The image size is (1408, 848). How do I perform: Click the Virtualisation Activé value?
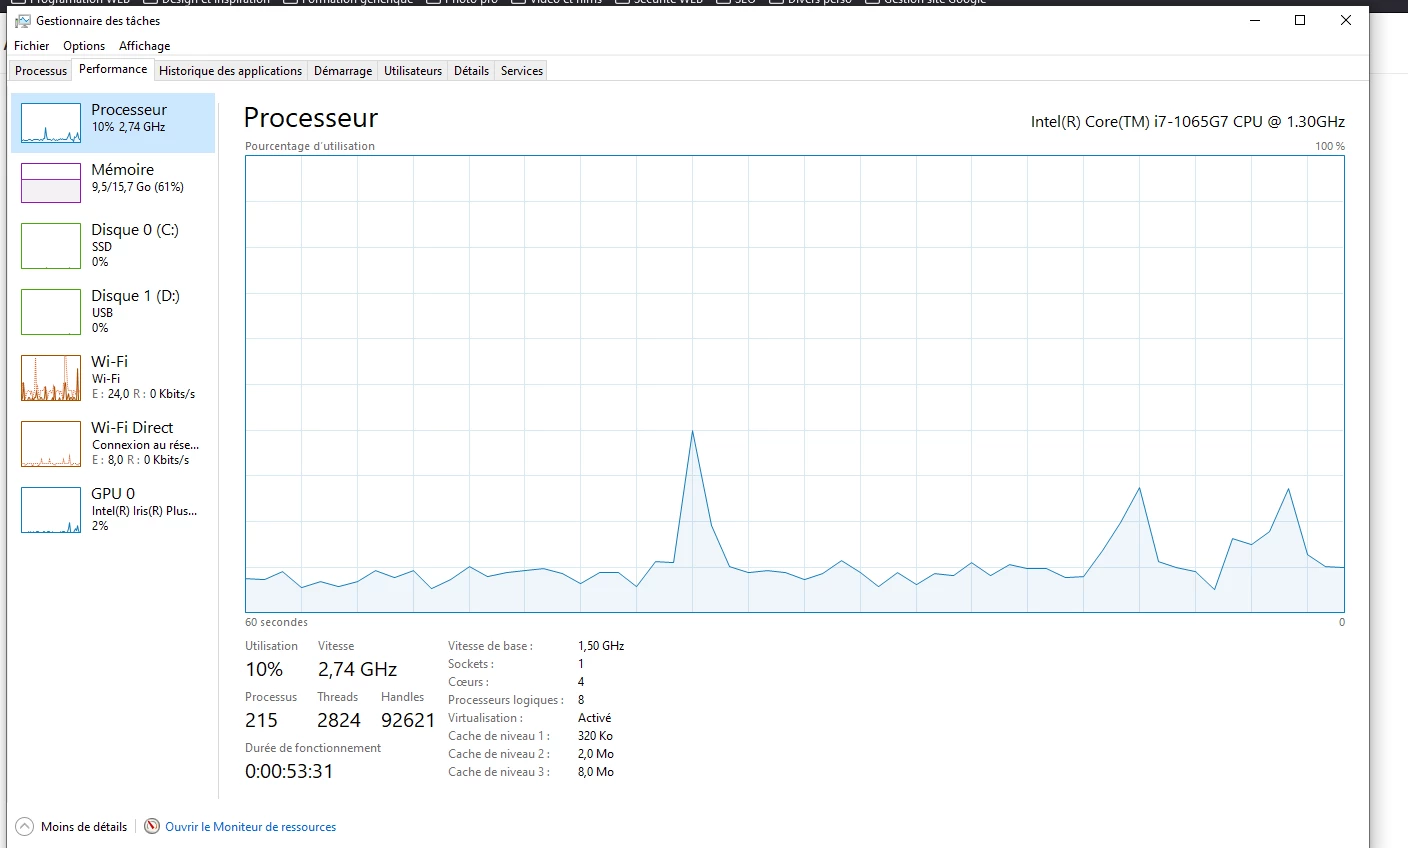pyautogui.click(x=594, y=718)
